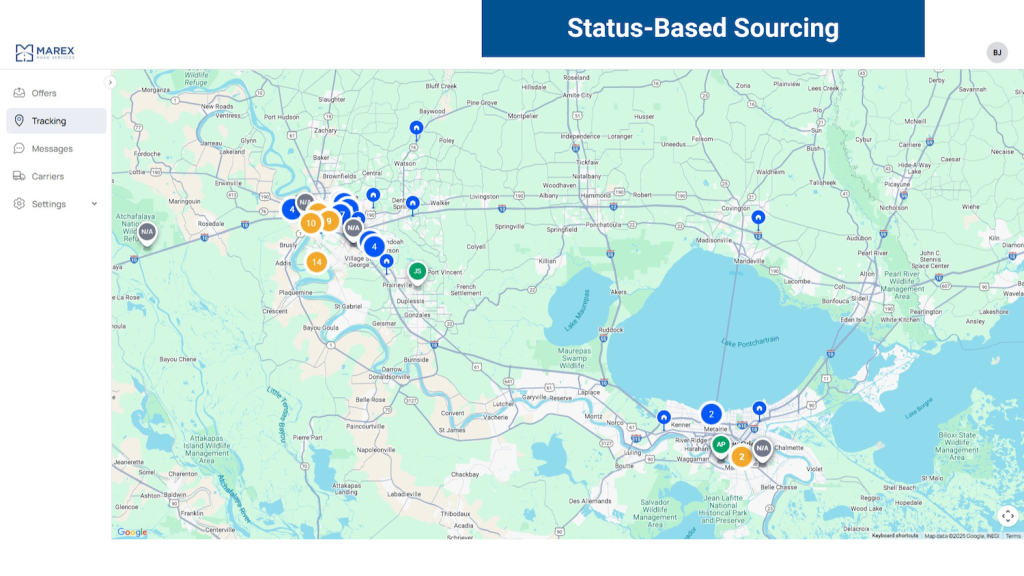Expand the Settings submenu chevron
Screen dimensions: 1024x576
tap(95, 204)
